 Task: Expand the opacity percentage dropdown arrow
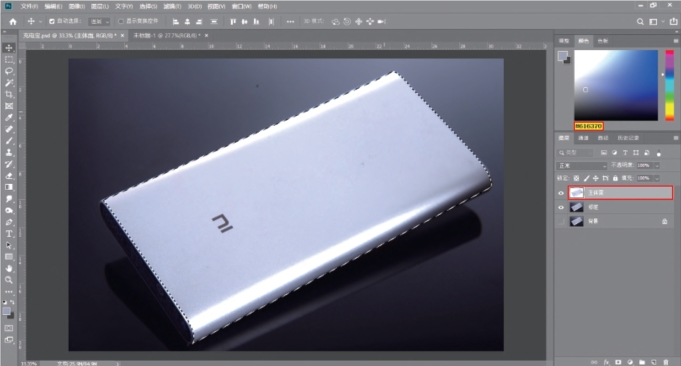[x=657, y=165]
